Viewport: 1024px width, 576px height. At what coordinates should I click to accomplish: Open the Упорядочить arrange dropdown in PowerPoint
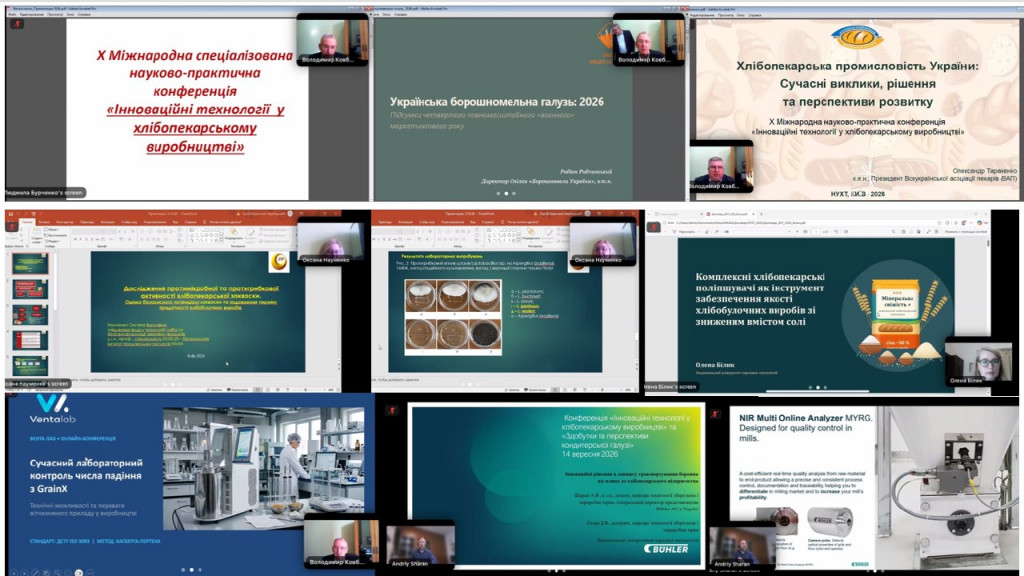(x=234, y=237)
